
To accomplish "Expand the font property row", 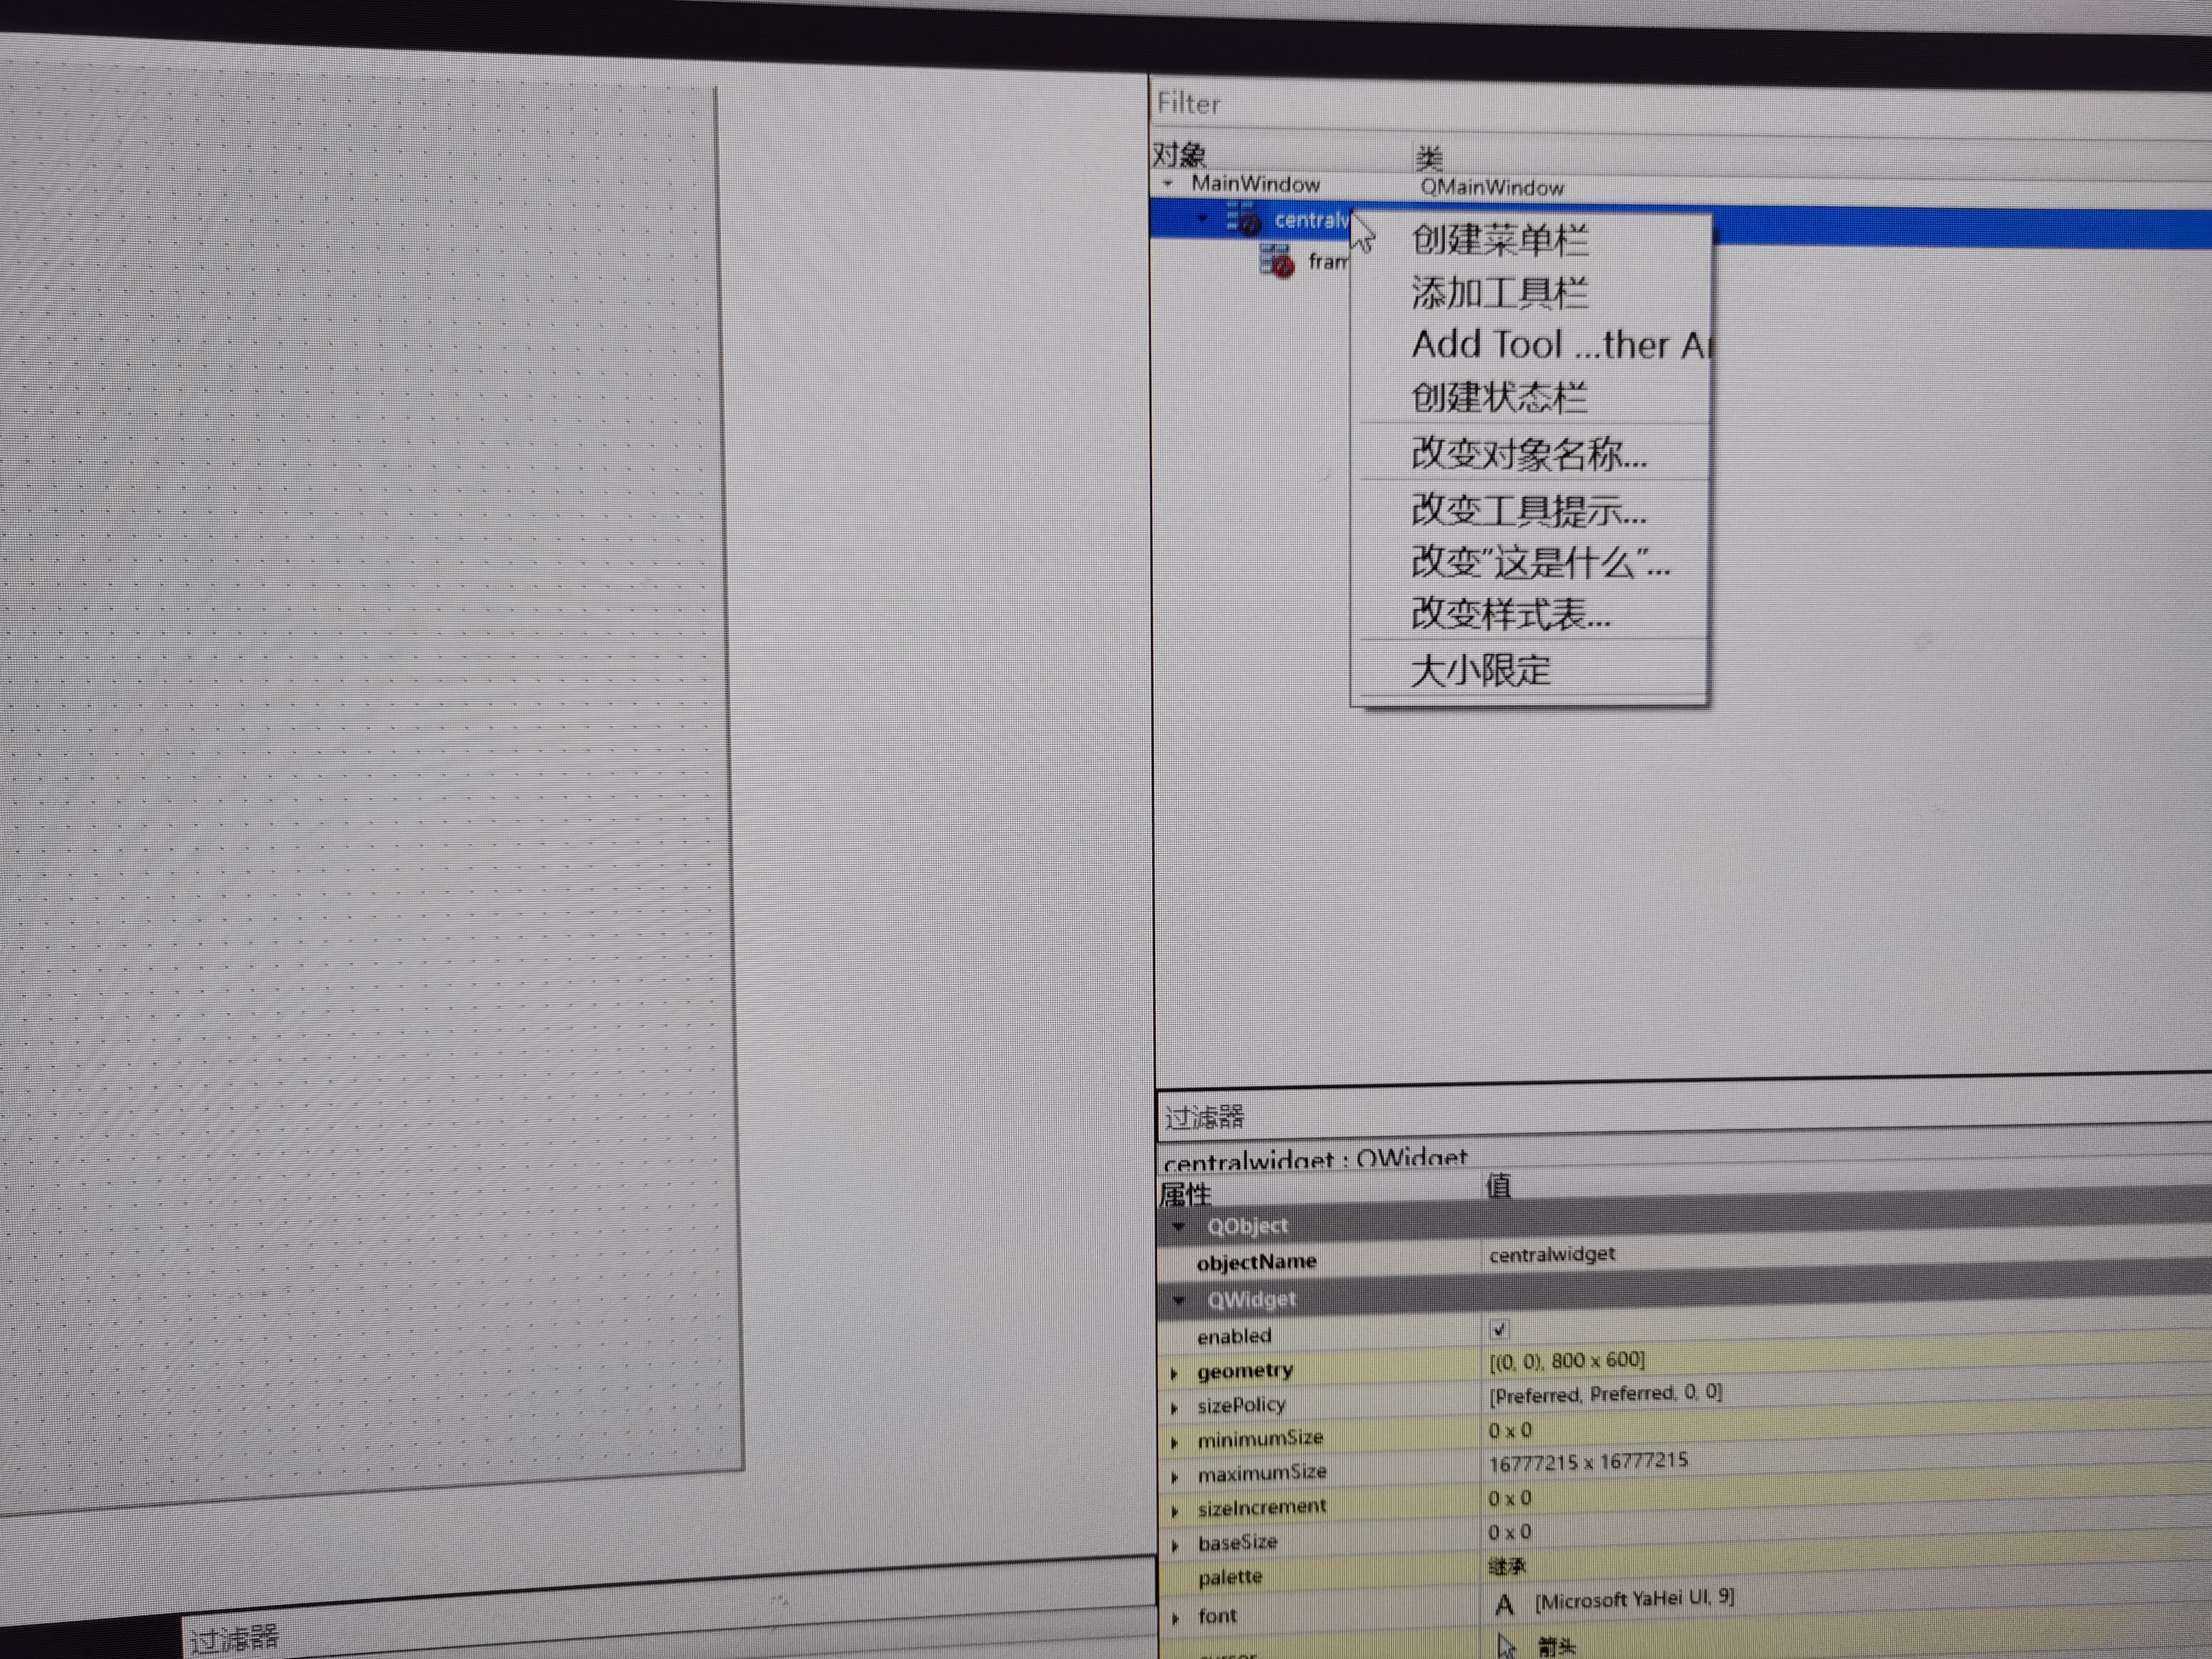I will pos(1176,1617).
